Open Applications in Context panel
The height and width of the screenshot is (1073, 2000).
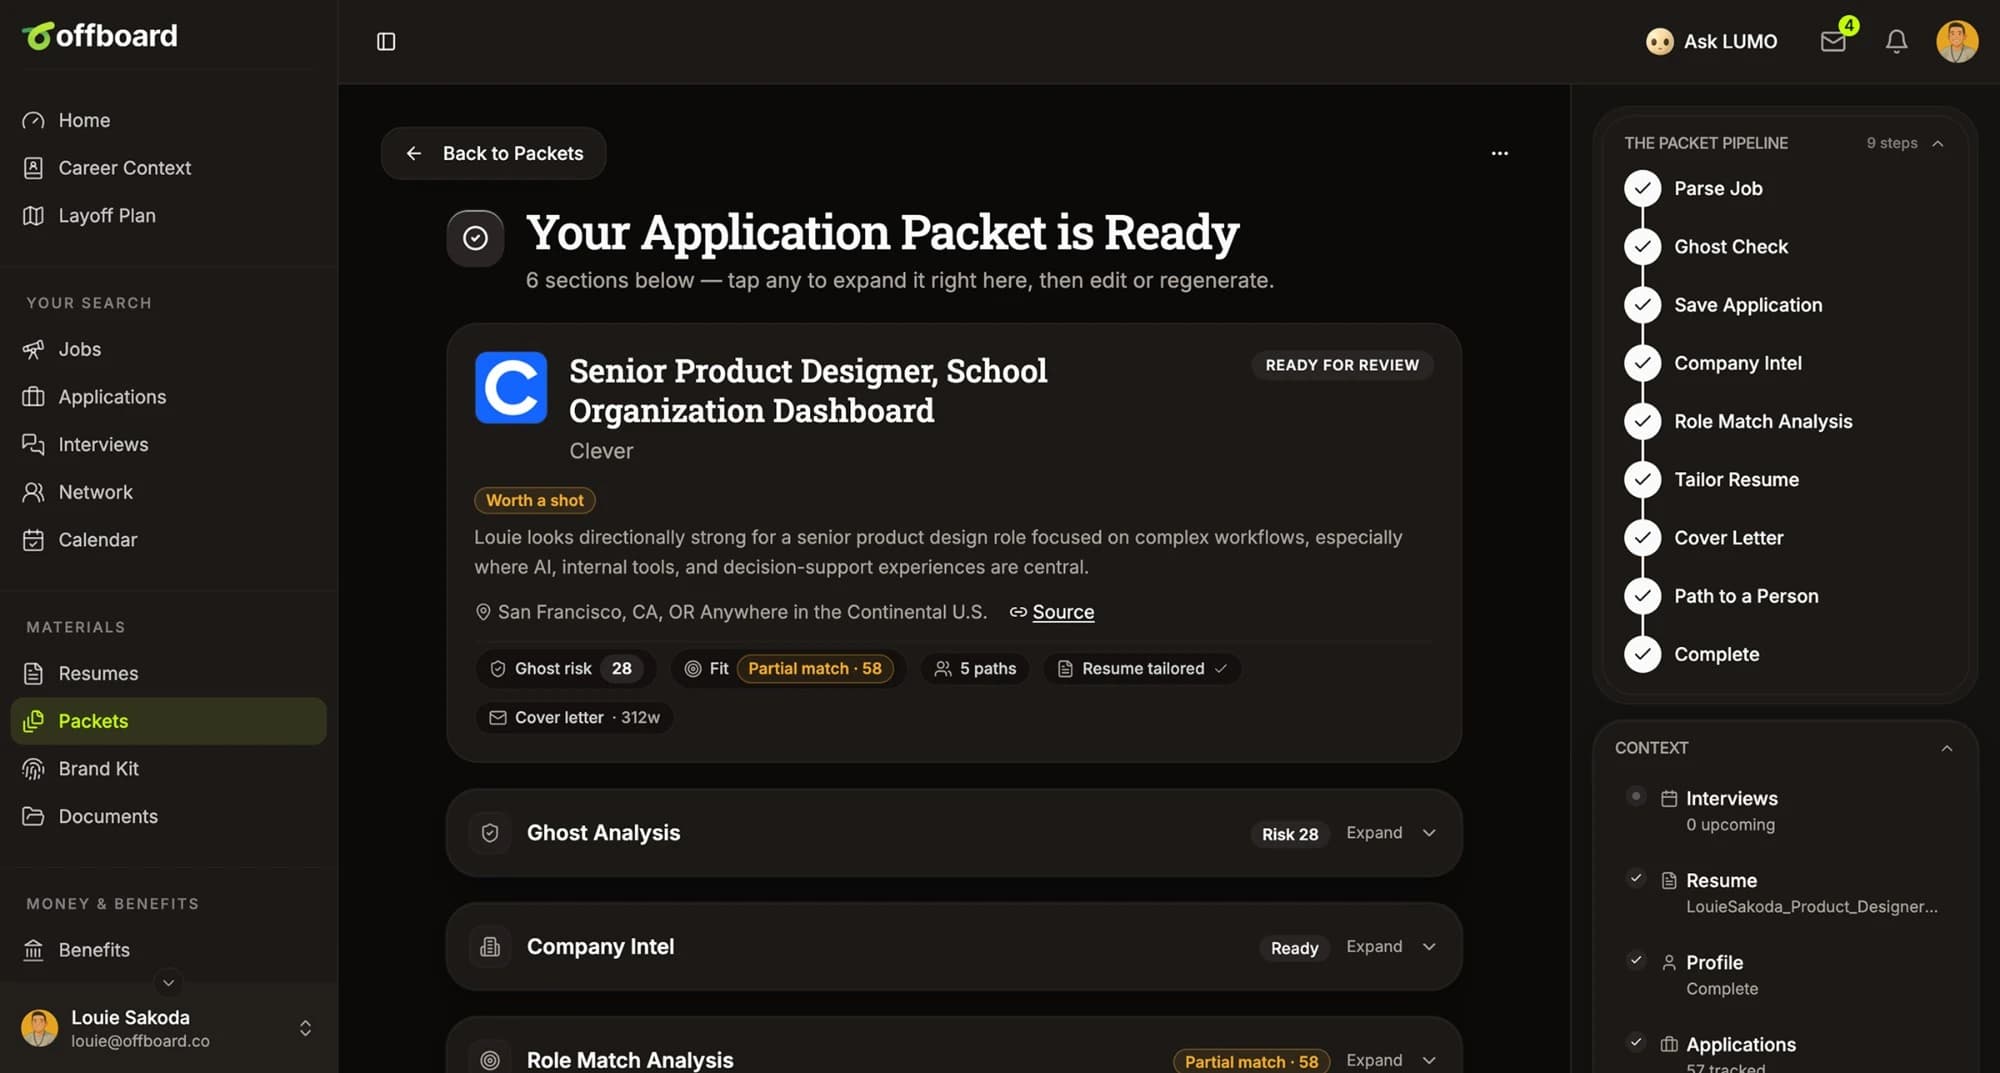coord(1785,1055)
